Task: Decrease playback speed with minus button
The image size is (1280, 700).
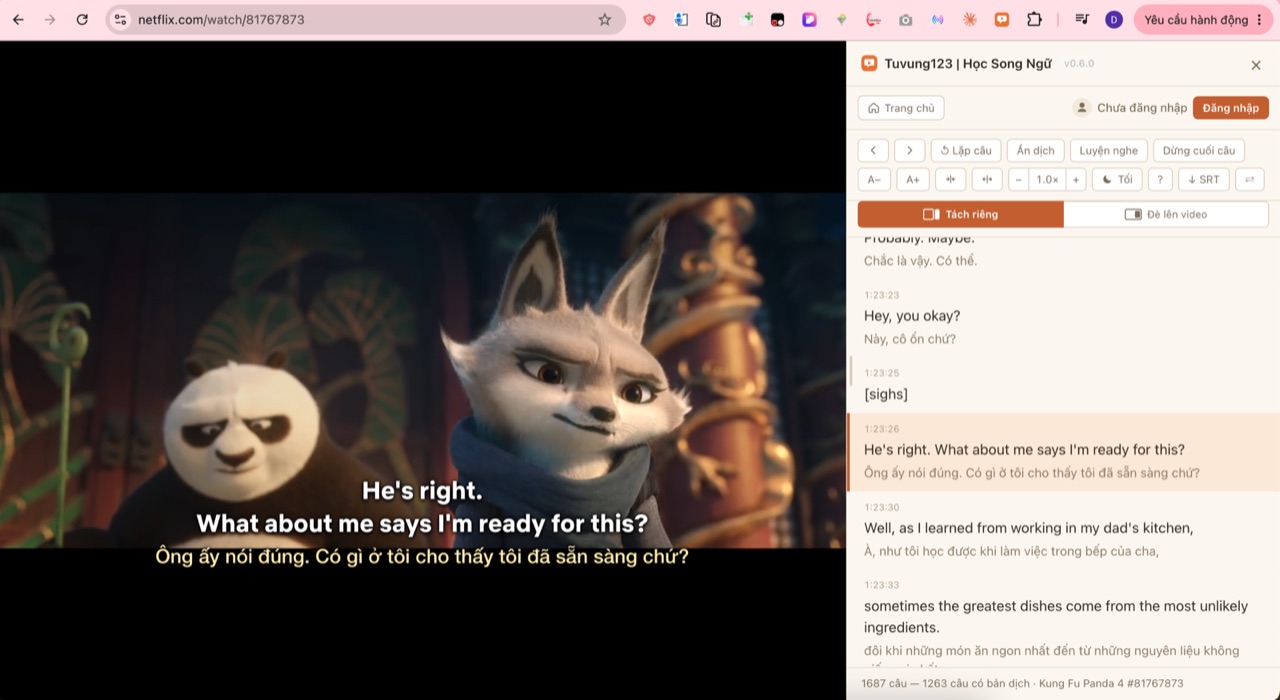Action: click(1018, 179)
